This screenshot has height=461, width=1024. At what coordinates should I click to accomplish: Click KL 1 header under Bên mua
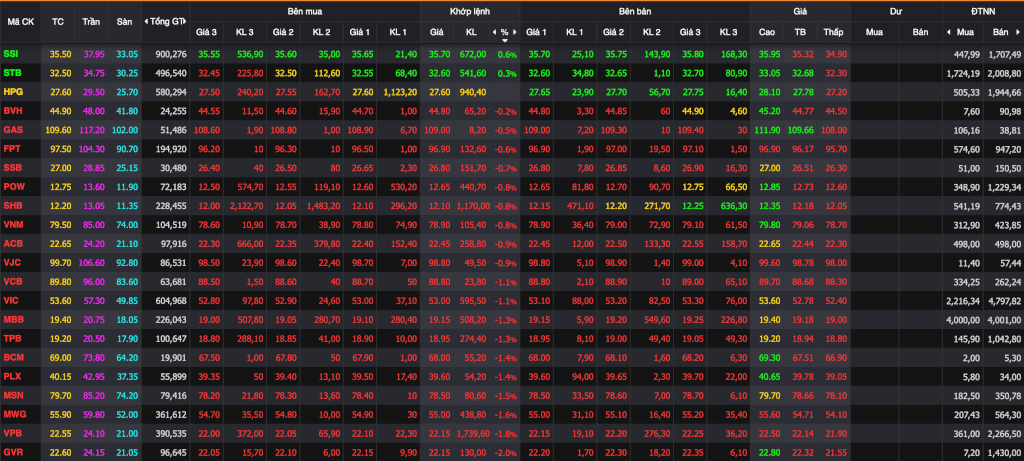pyautogui.click(x=398, y=32)
